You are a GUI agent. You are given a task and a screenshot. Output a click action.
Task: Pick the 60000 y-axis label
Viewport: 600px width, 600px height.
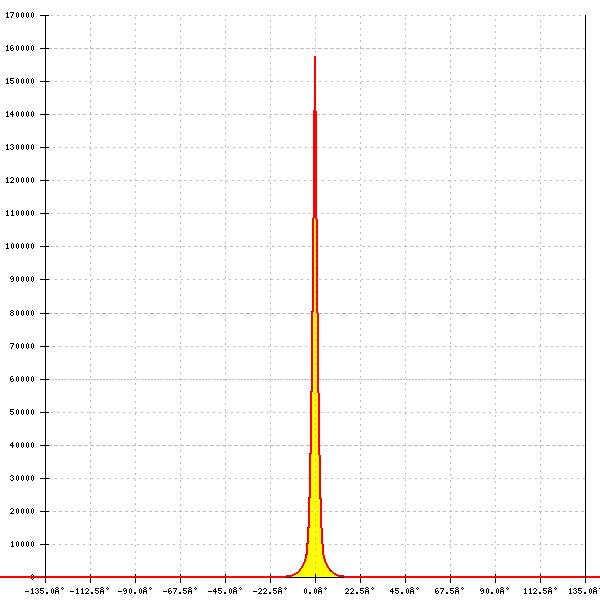[22, 379]
